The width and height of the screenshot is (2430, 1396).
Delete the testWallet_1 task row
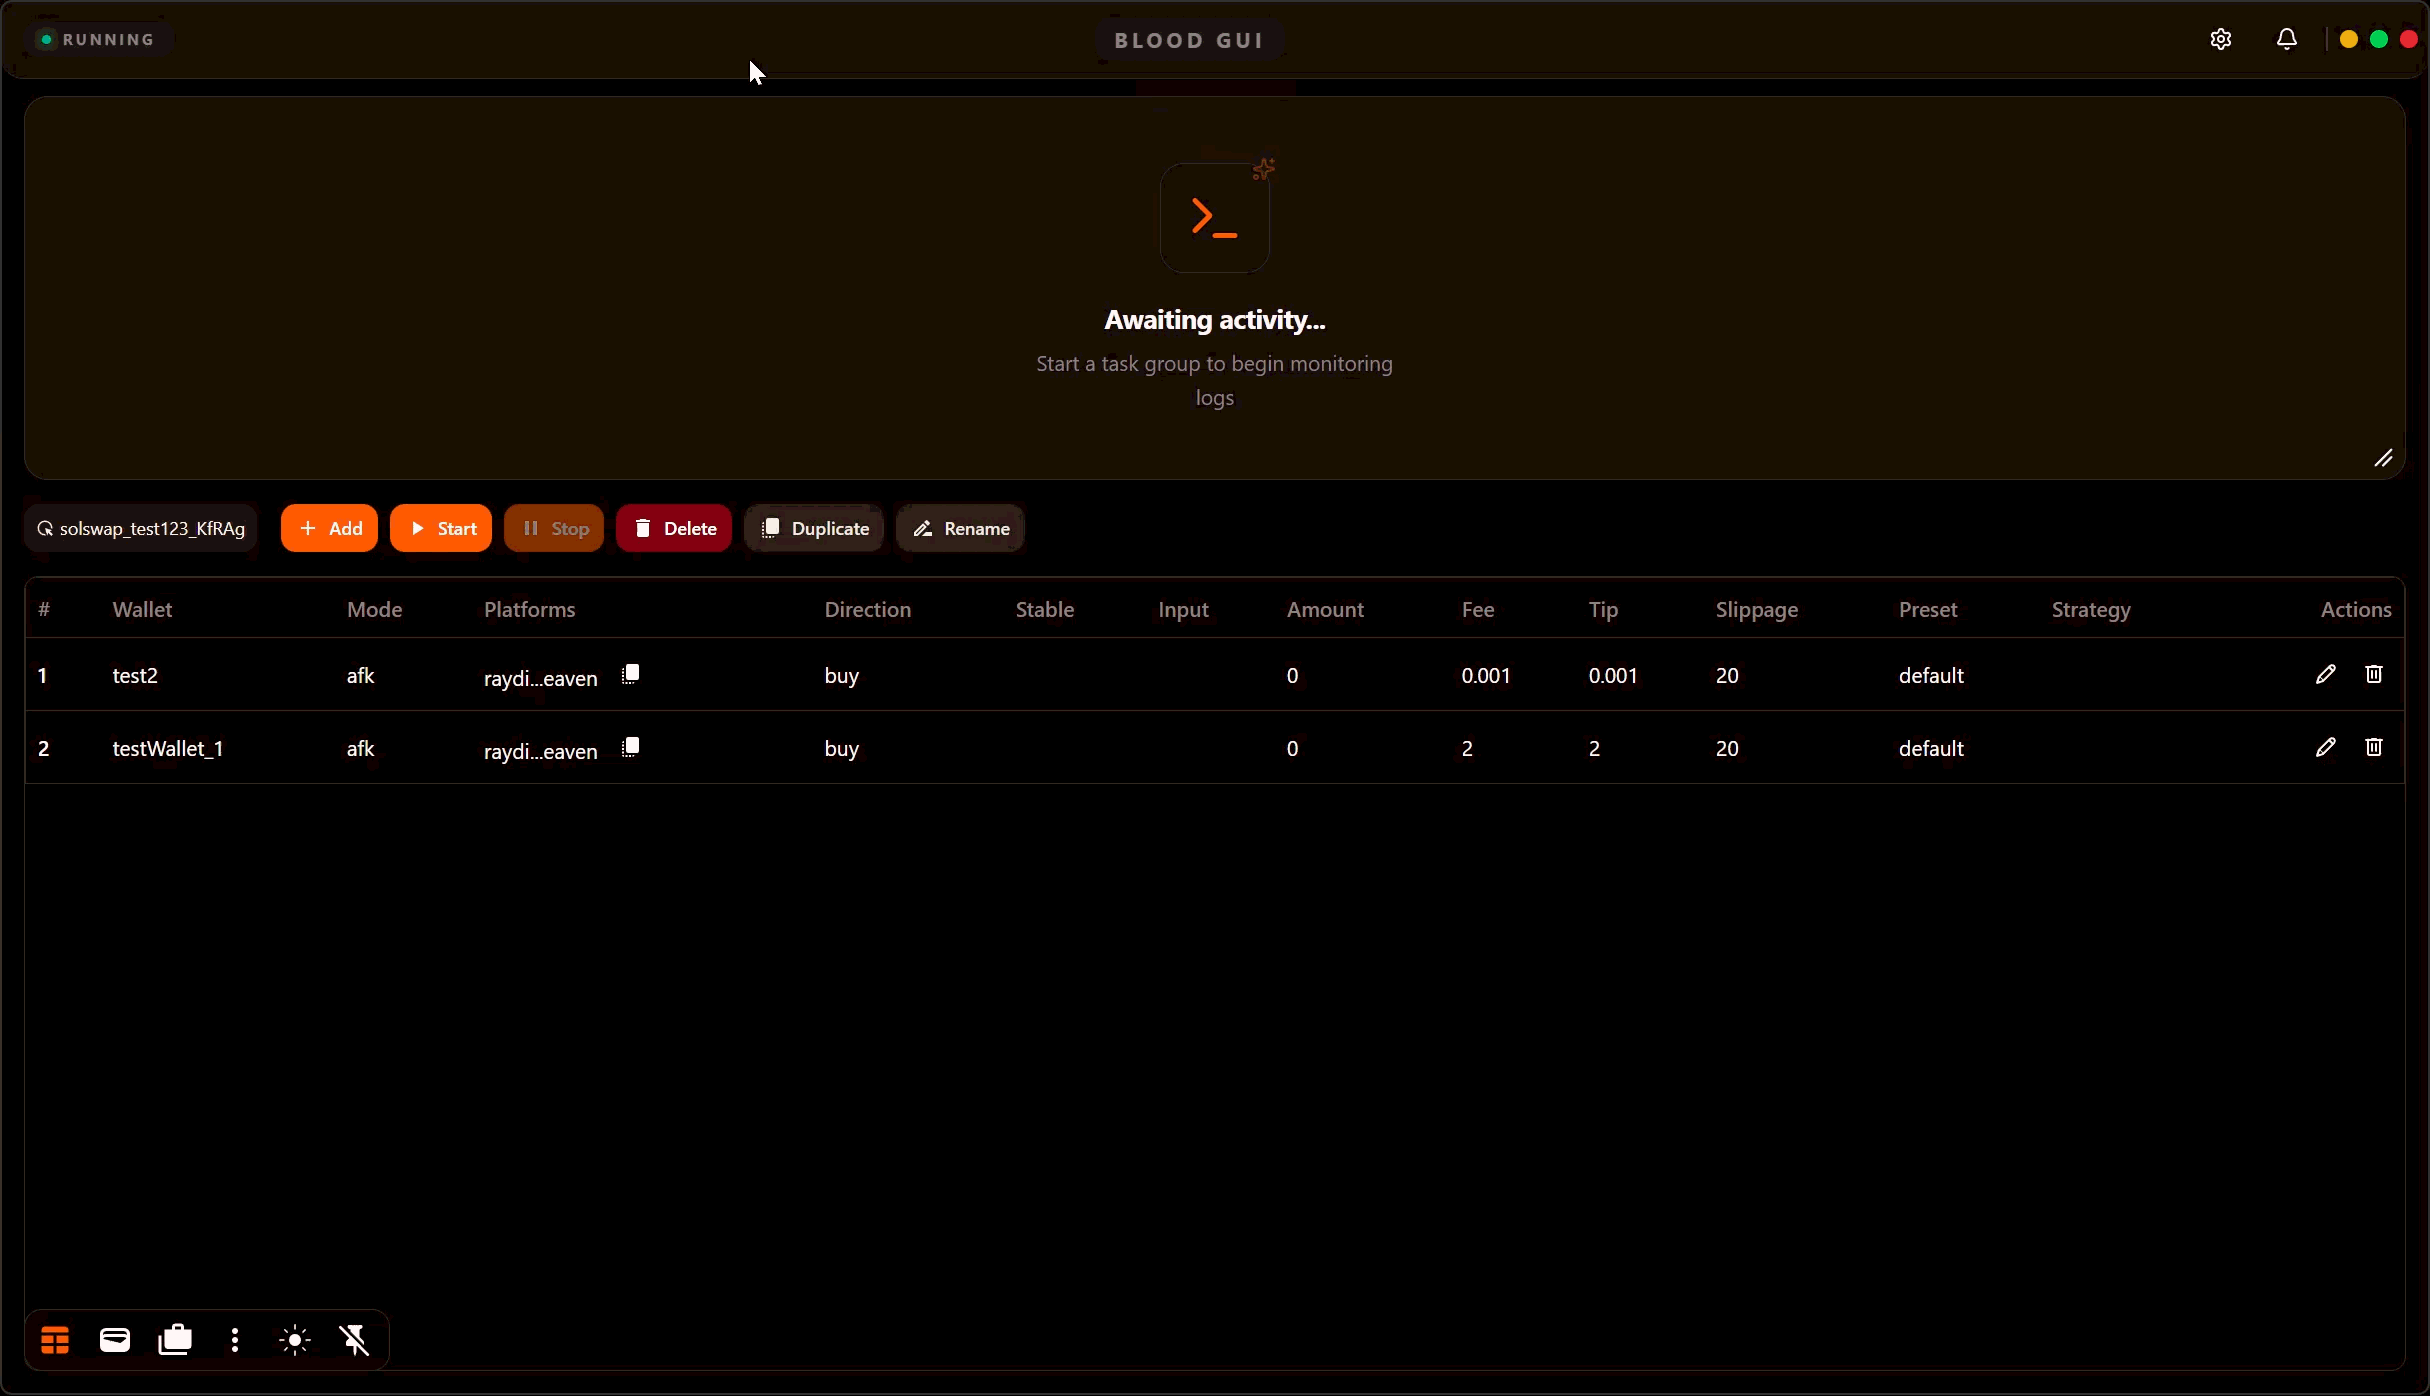2373,748
